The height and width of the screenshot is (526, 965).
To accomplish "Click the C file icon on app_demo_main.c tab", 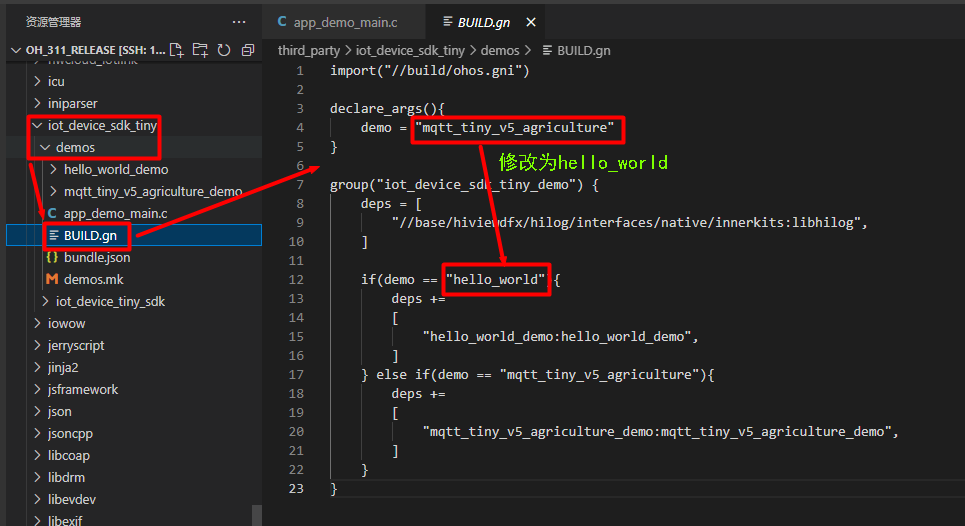I will tap(282, 22).
